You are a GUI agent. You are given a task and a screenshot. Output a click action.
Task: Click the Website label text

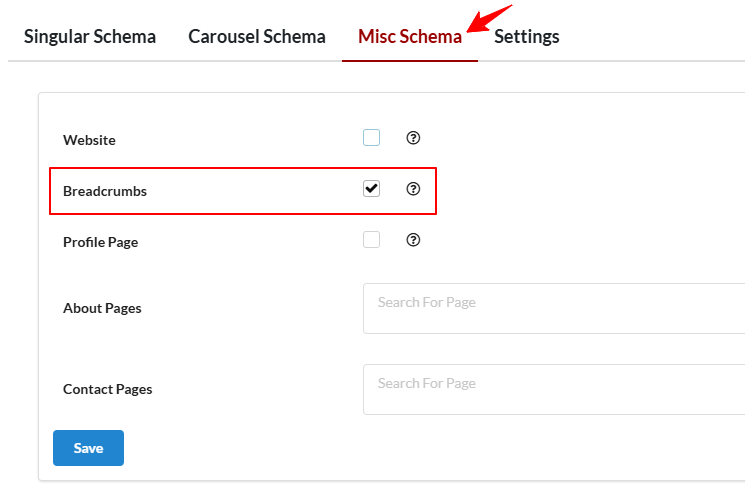click(89, 140)
